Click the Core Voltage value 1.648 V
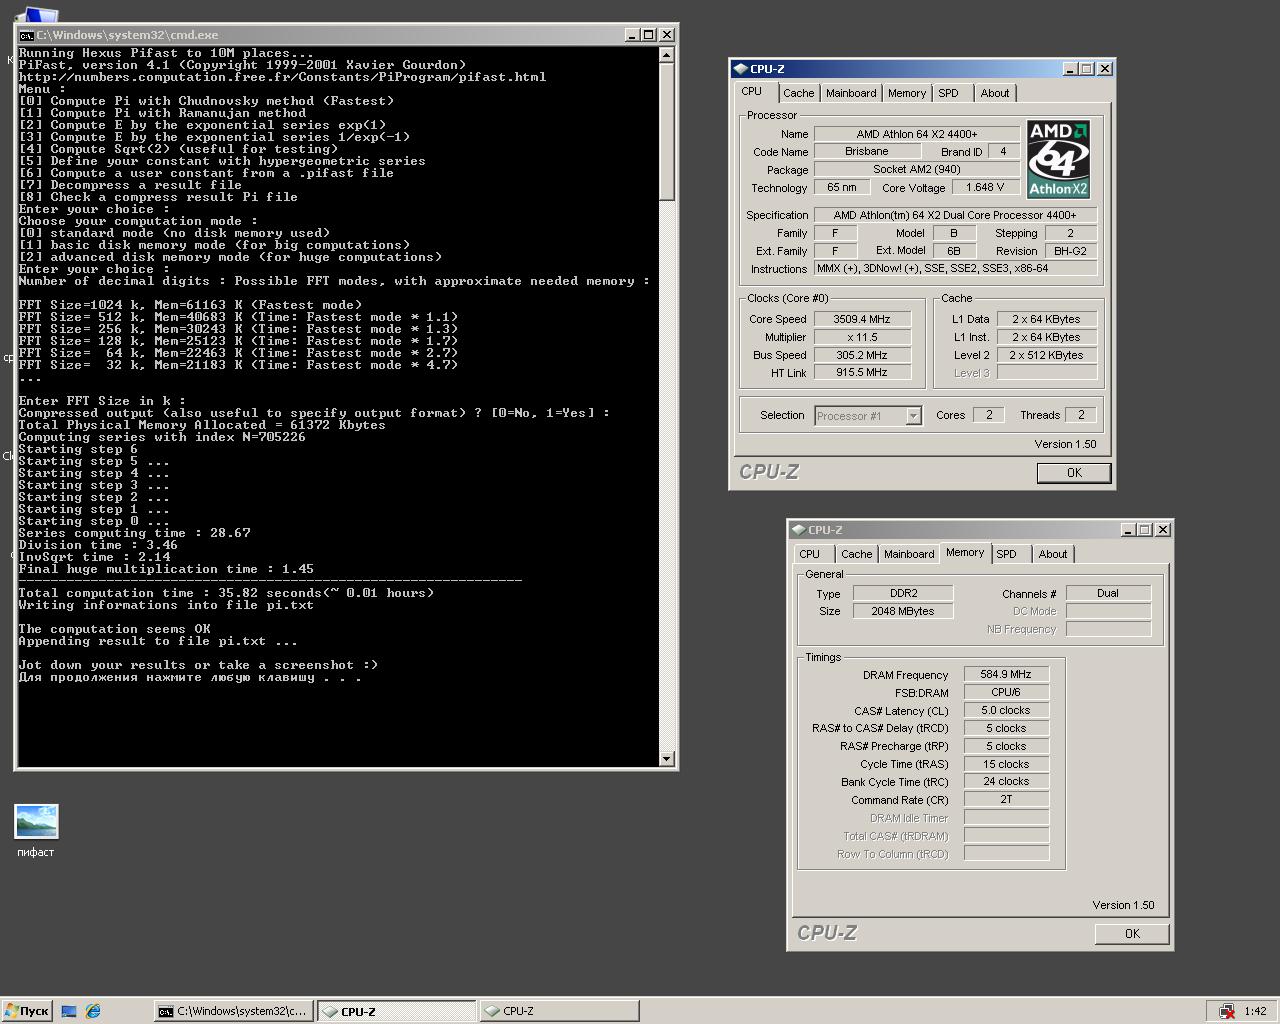 [x=986, y=188]
